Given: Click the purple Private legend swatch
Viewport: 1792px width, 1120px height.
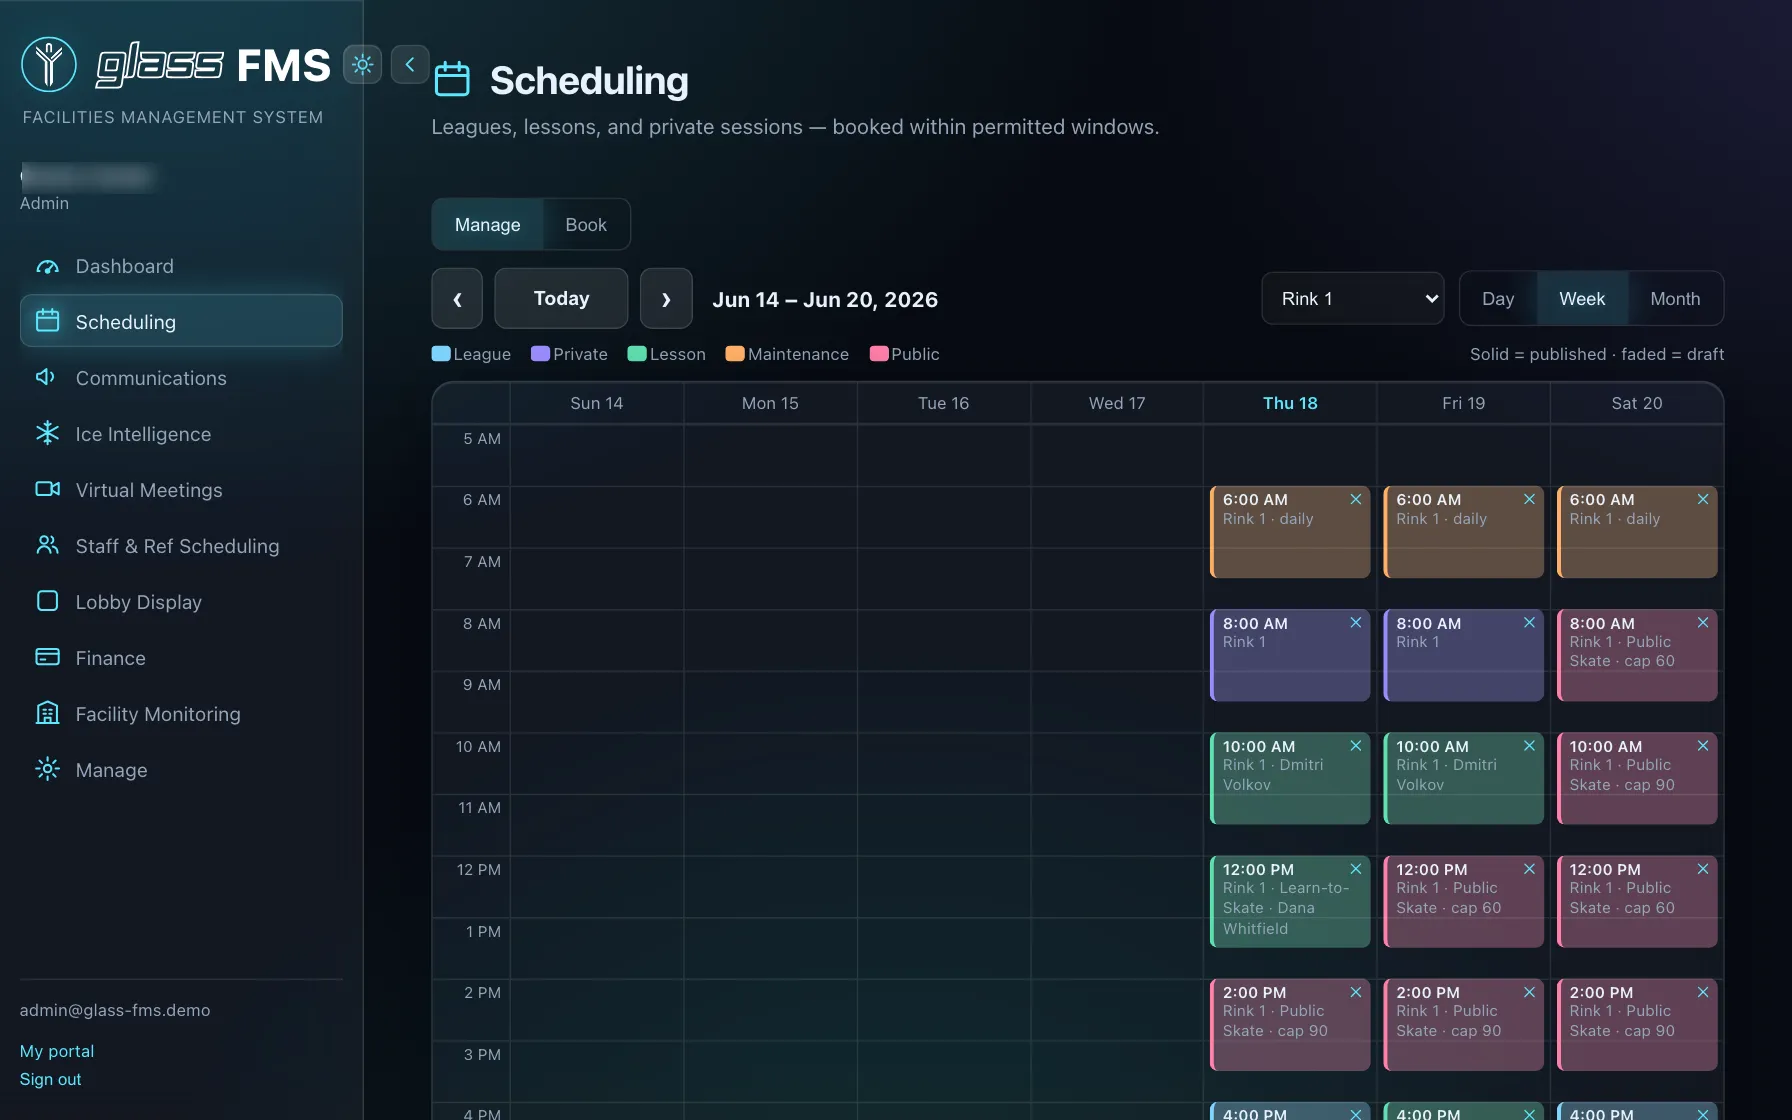Looking at the screenshot, I should click(x=540, y=354).
